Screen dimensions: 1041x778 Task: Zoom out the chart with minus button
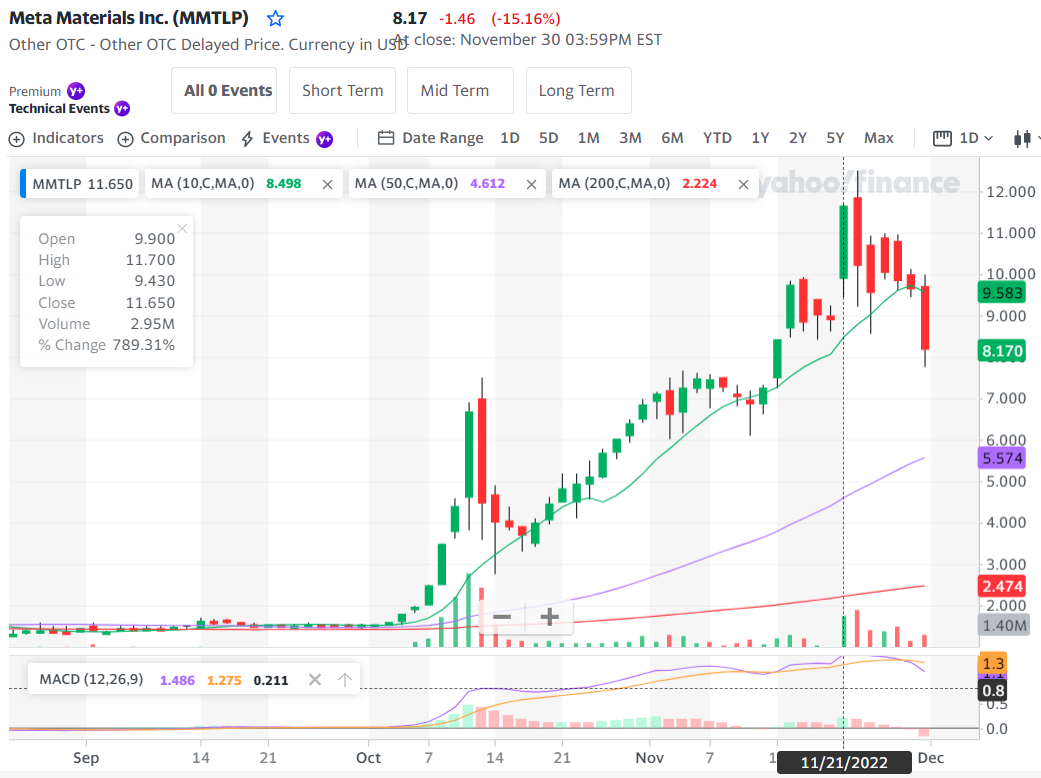pyautogui.click(x=502, y=617)
